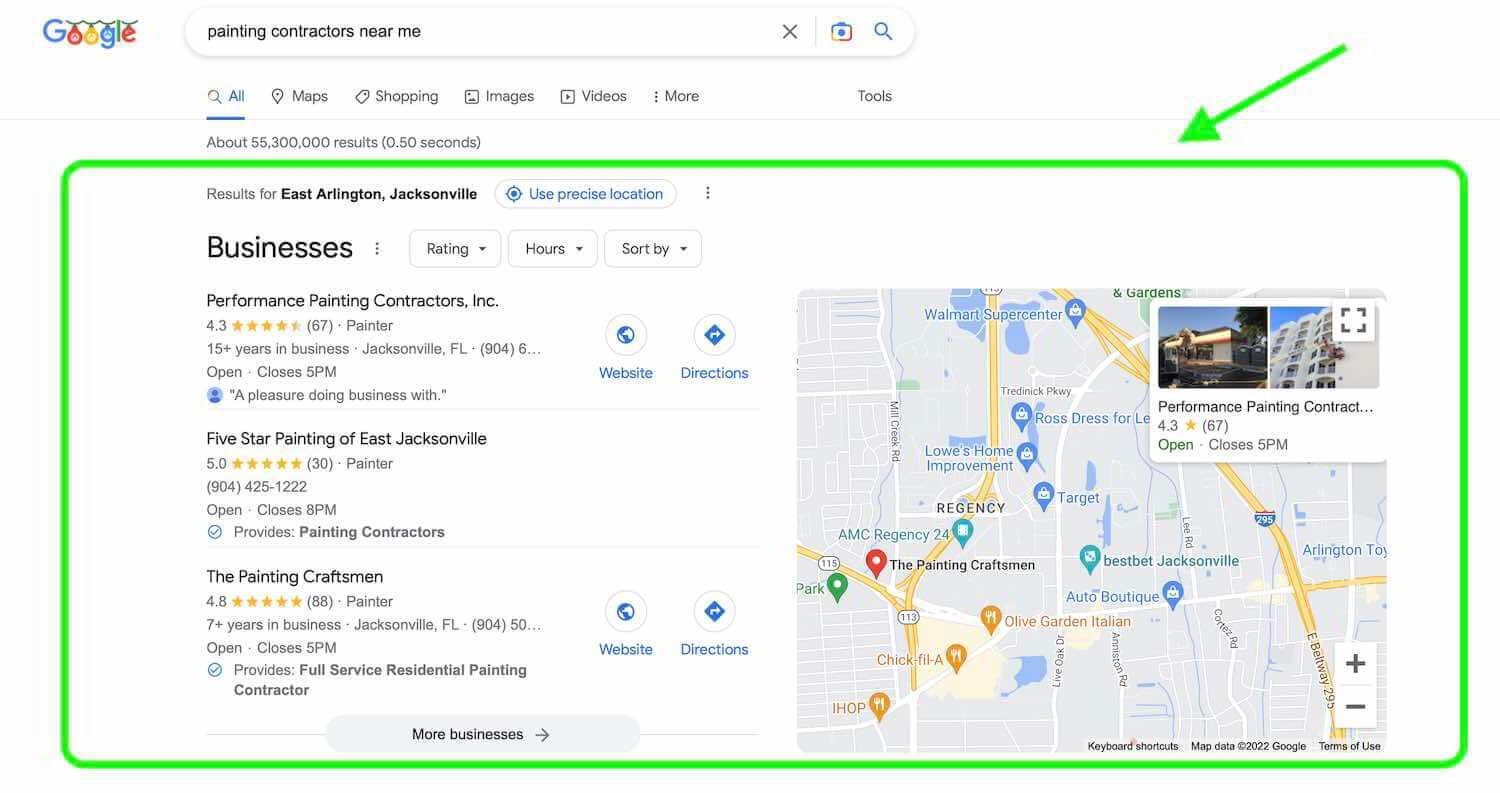
Task: Get Directions to Performance Painting Contractors
Action: pyautogui.click(x=714, y=334)
